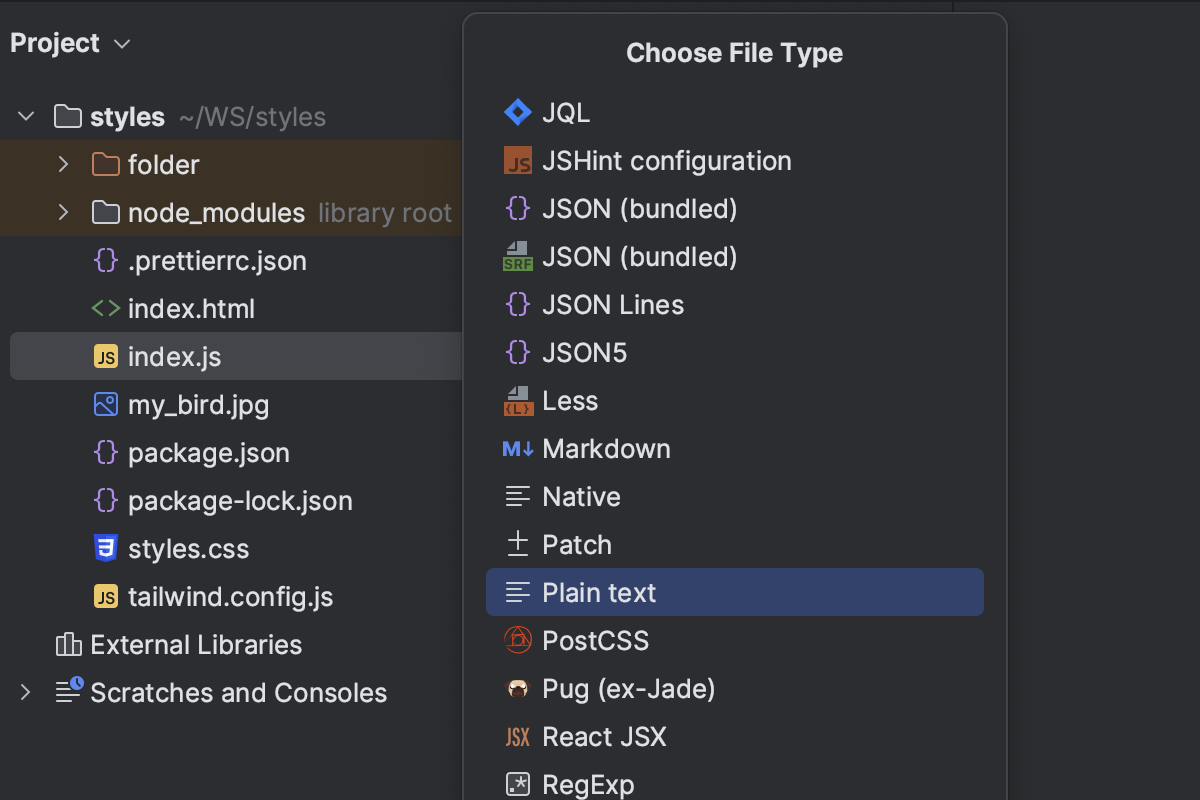The width and height of the screenshot is (1200, 800).
Task: Click the CSS icon beside styles.css
Action: [x=105, y=548]
